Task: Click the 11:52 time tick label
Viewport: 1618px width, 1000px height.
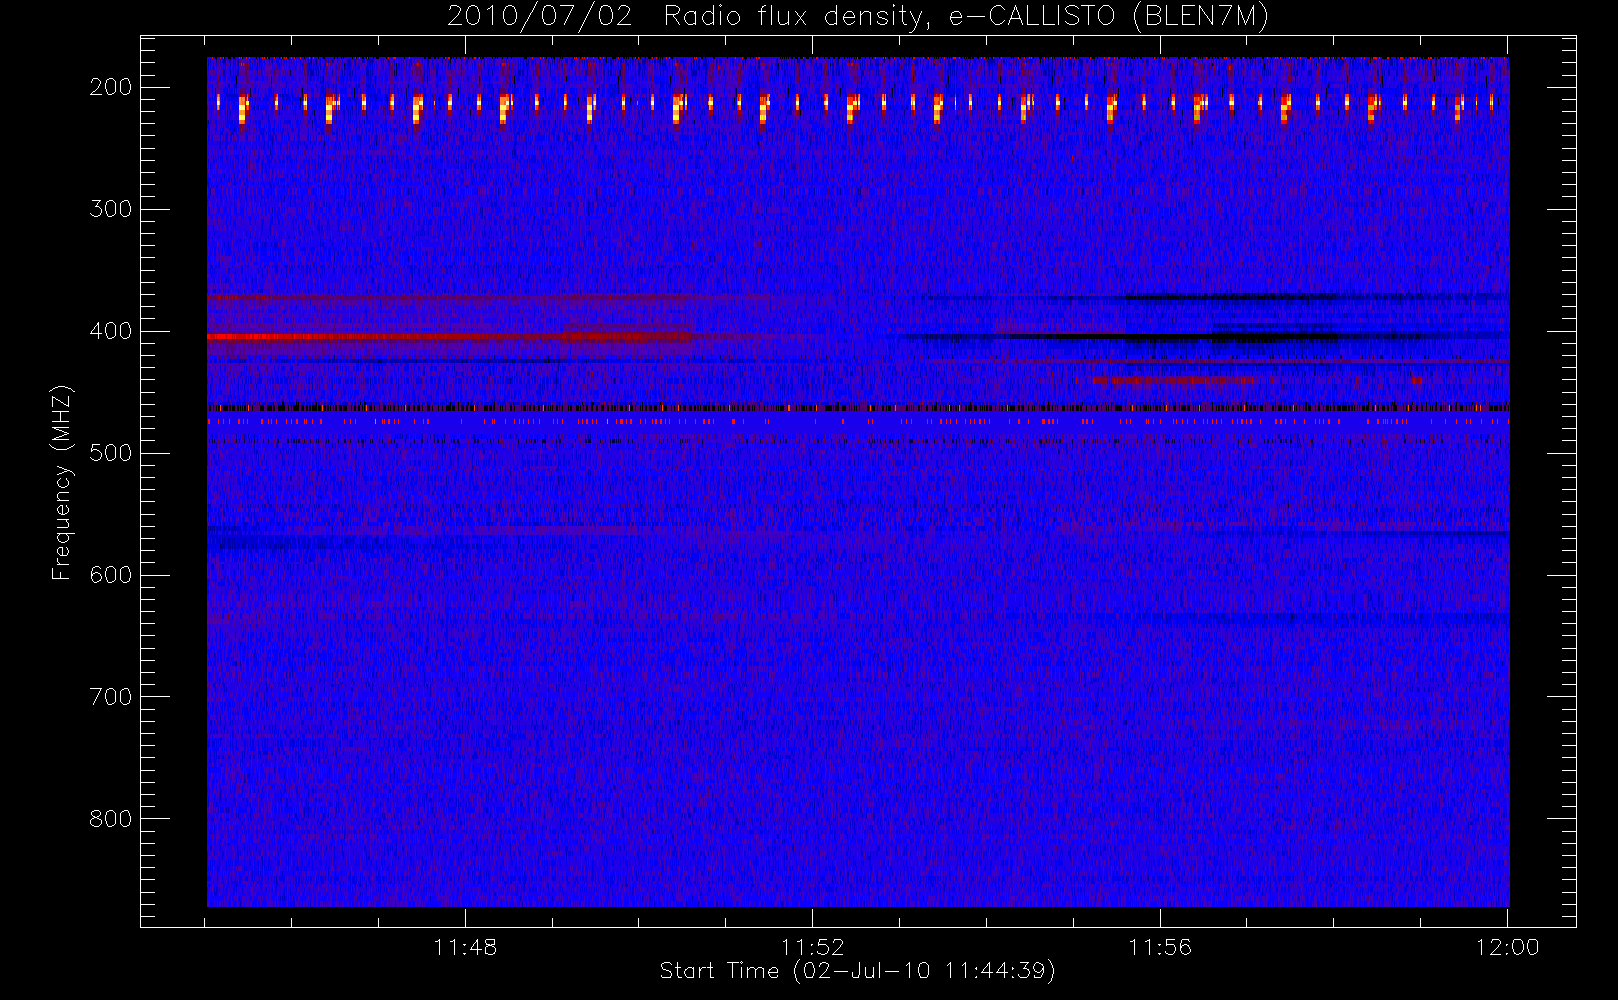Action: [x=812, y=947]
